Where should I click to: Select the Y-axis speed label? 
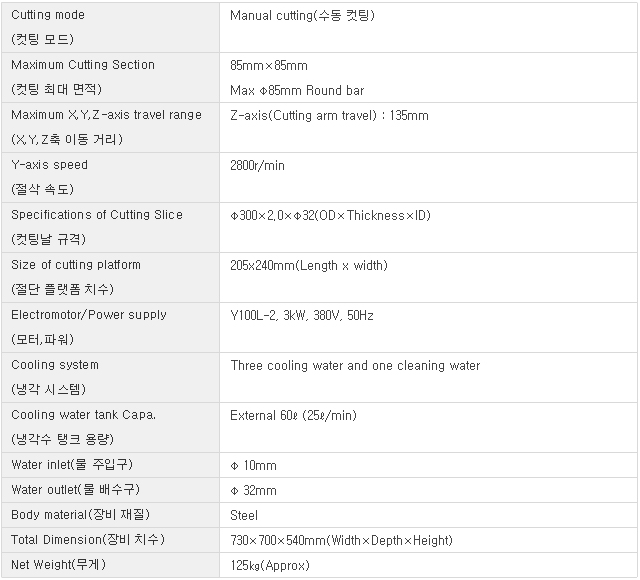(x=49, y=165)
